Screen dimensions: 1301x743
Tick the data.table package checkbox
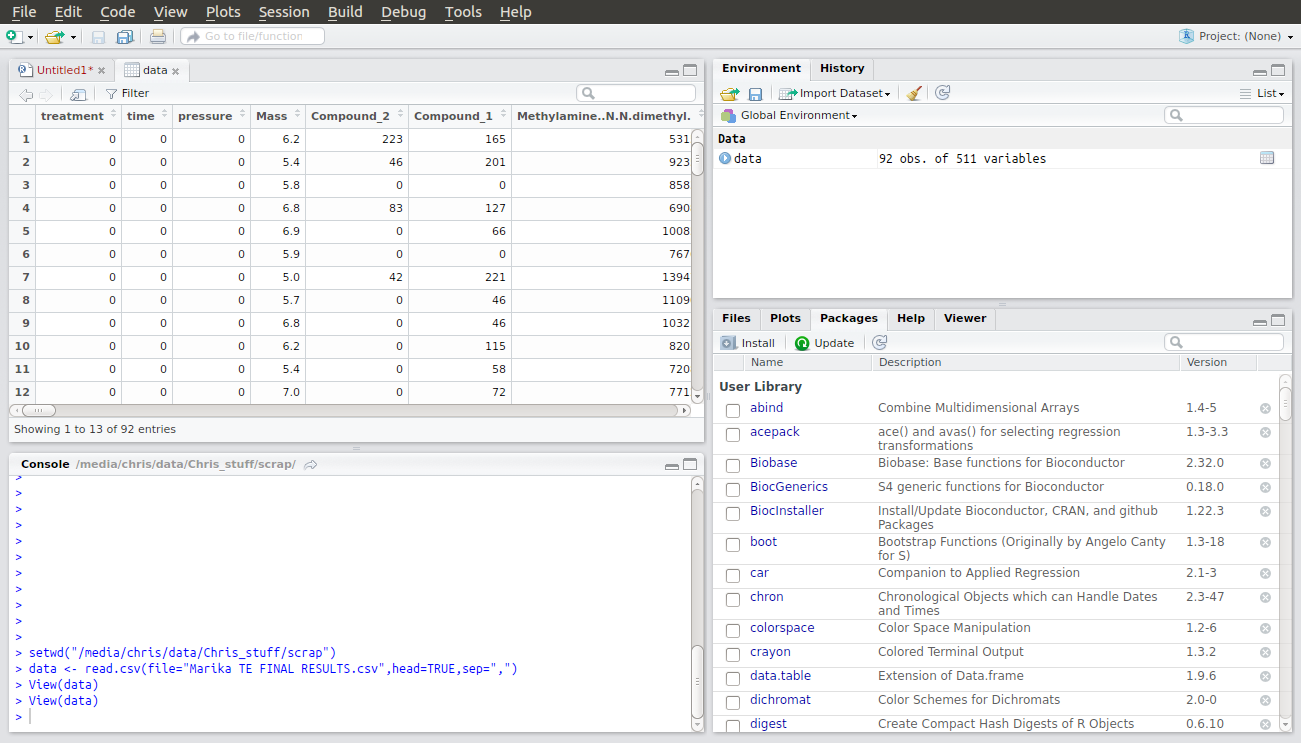pyautogui.click(x=733, y=677)
